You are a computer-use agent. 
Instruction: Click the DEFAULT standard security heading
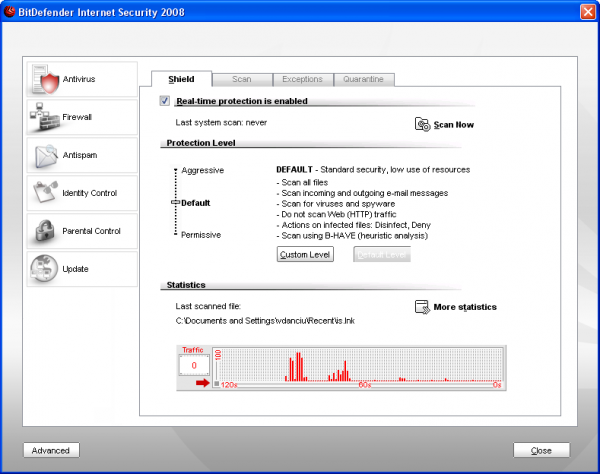tap(373, 169)
